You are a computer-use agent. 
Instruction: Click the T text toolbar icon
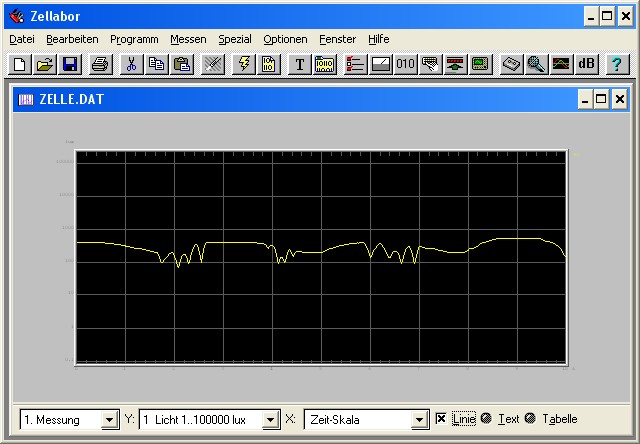(x=299, y=64)
